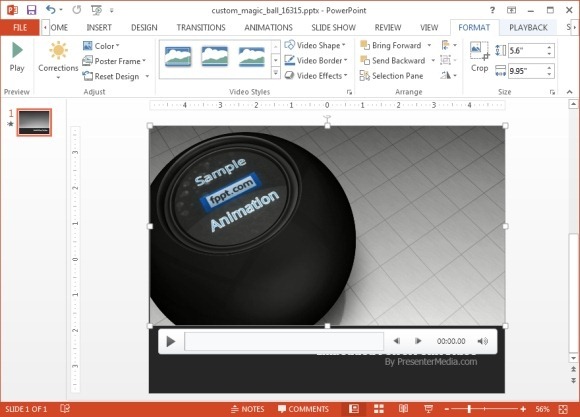Fit slide to current window icon

563,409
